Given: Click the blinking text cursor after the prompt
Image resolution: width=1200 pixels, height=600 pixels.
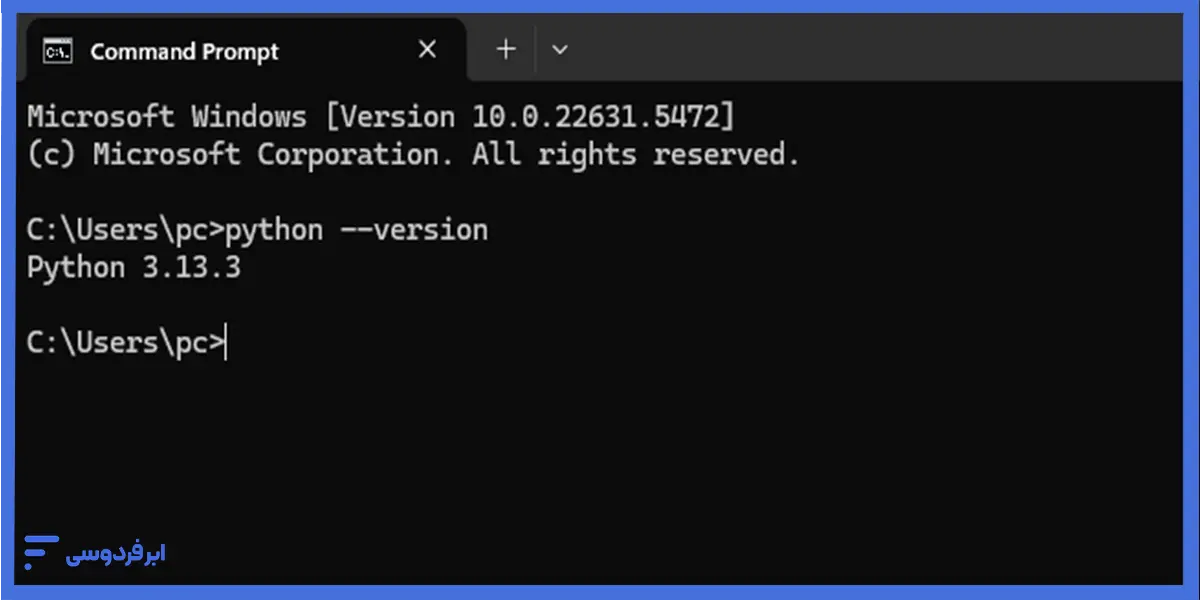Looking at the screenshot, I should point(226,344).
